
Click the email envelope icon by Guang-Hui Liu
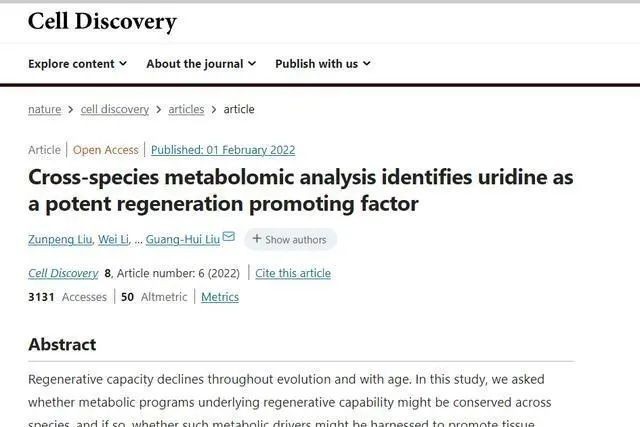pyautogui.click(x=229, y=236)
